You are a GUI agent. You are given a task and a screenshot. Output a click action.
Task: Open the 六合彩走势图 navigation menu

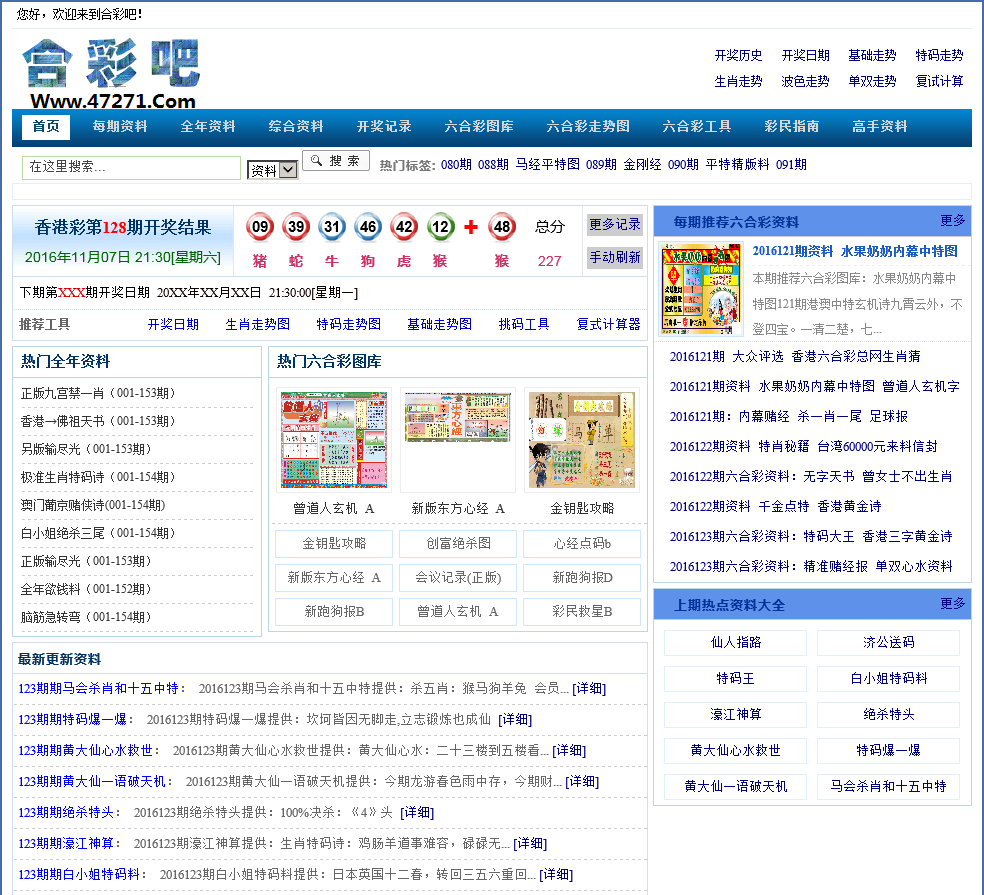pyautogui.click(x=588, y=127)
